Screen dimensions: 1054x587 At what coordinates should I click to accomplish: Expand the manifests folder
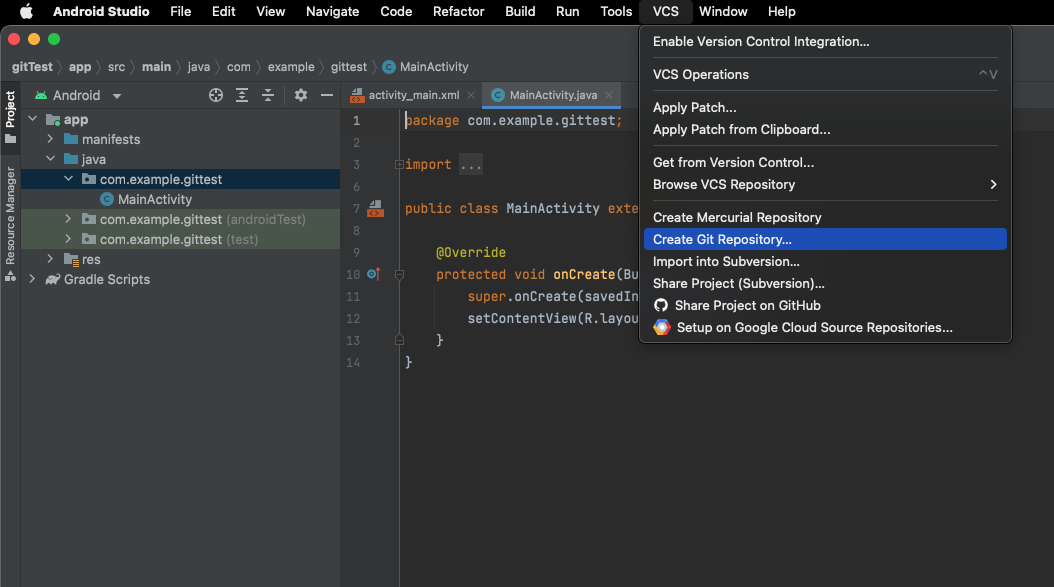coord(50,139)
